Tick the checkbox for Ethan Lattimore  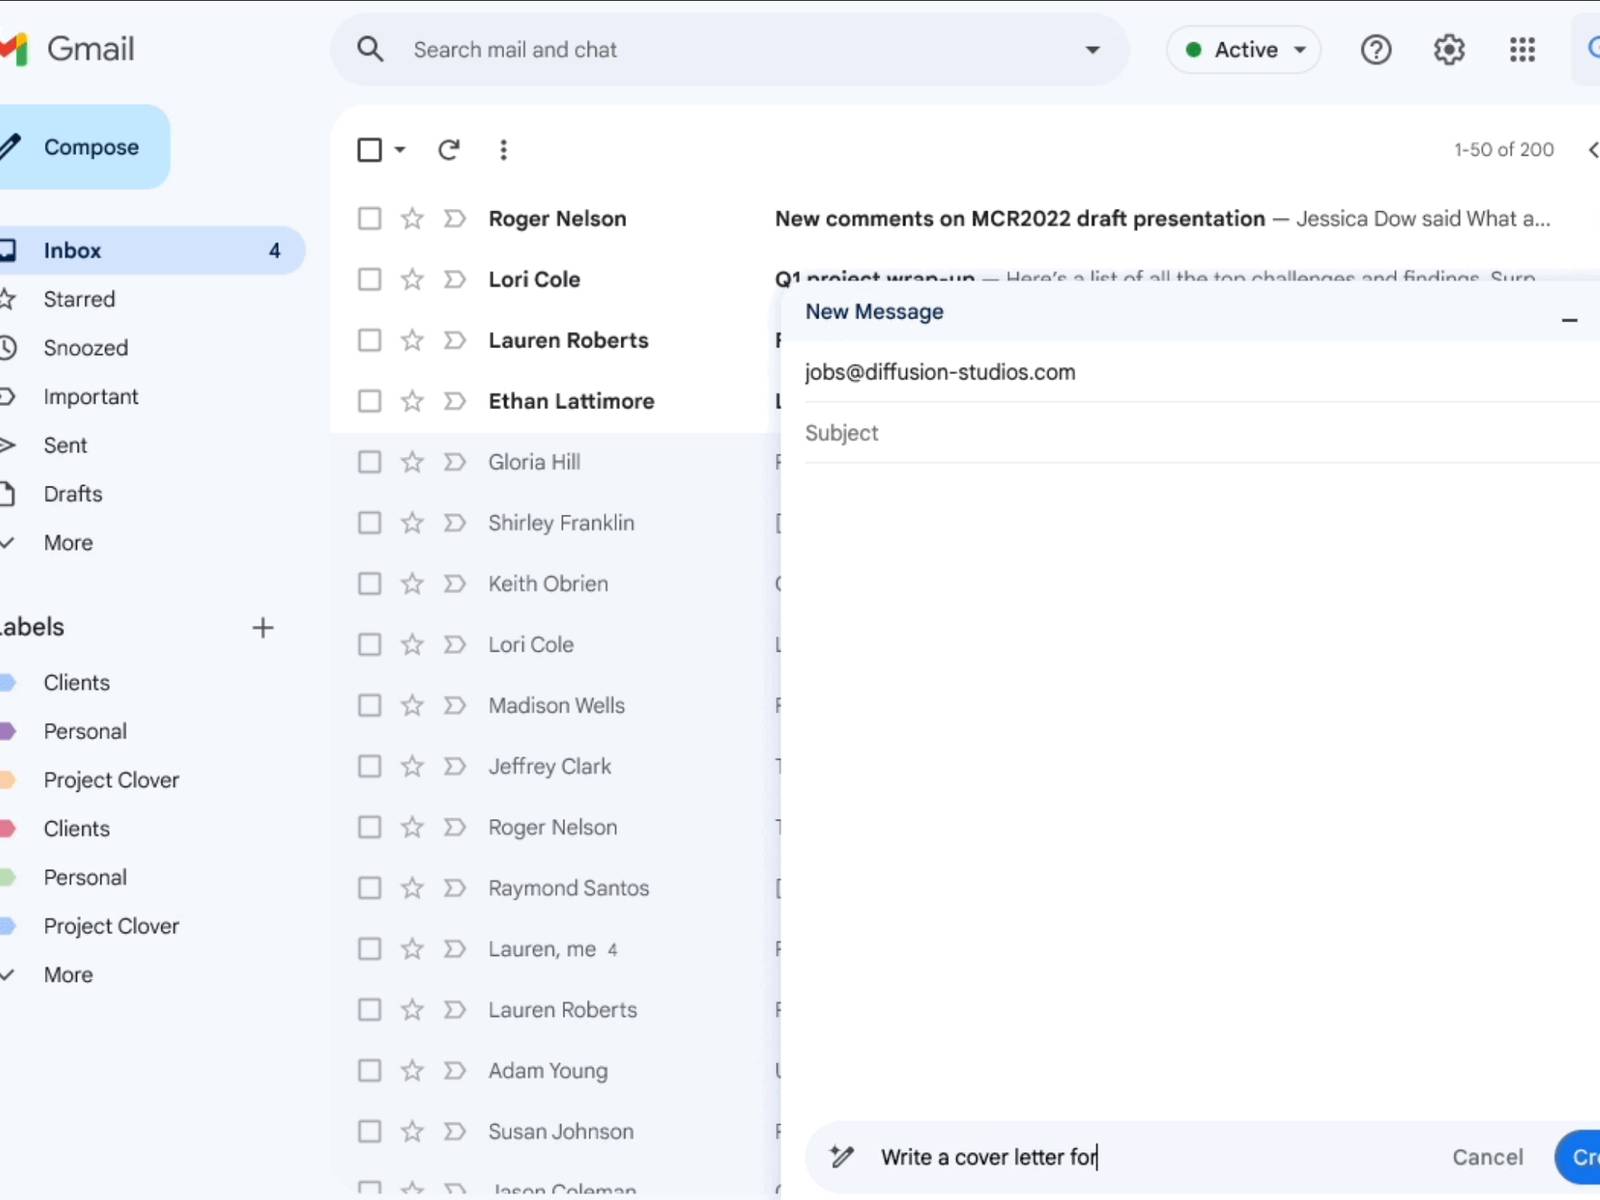[x=370, y=401]
